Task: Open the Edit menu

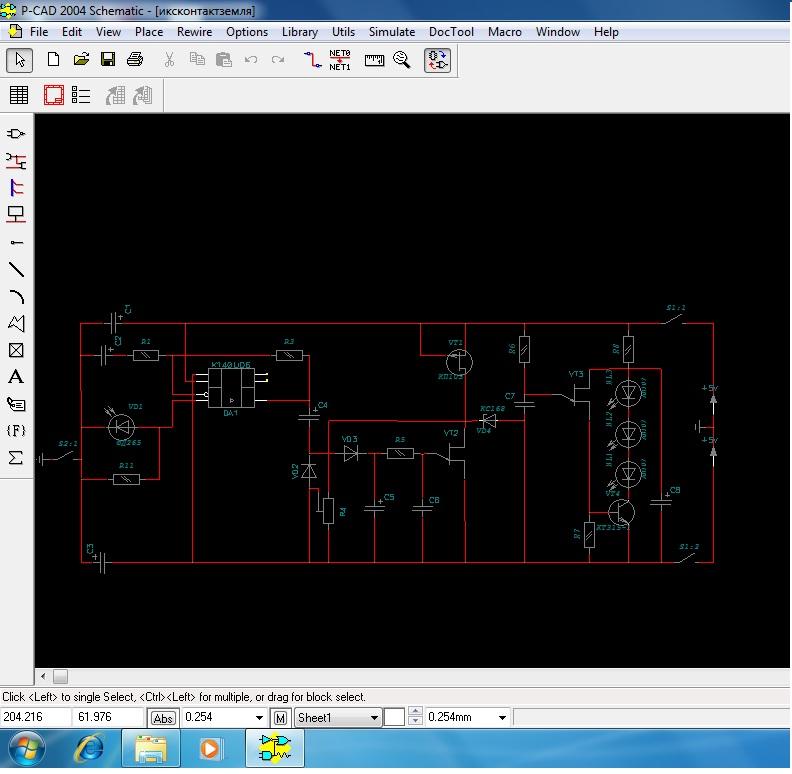Action: click(72, 32)
